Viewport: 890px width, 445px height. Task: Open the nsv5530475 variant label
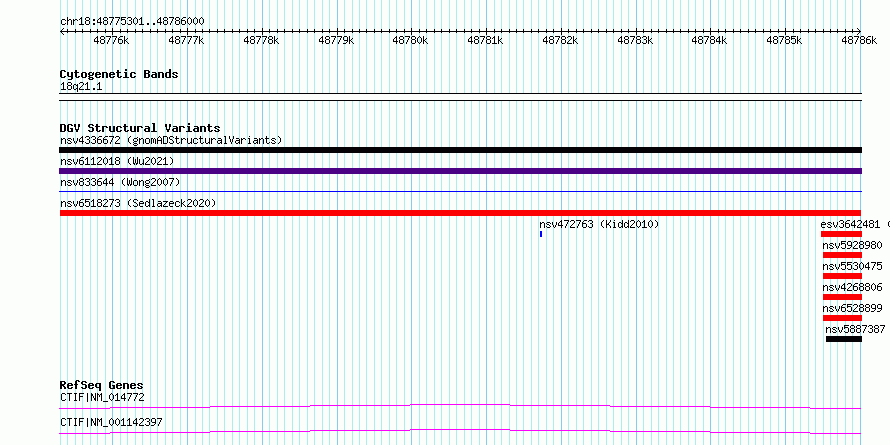tap(853, 266)
